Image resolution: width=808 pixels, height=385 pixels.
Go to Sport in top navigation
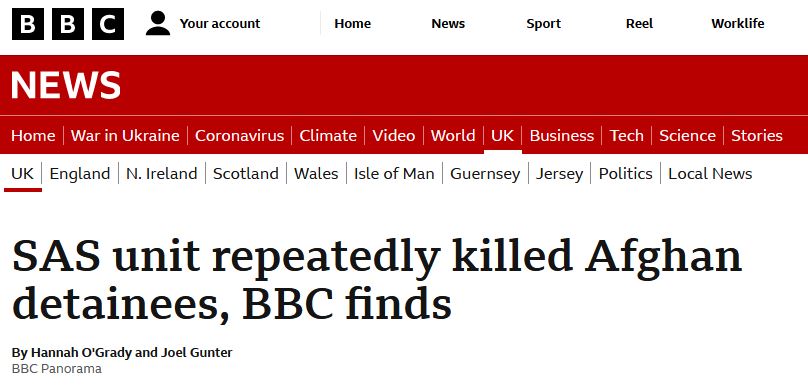pos(544,24)
